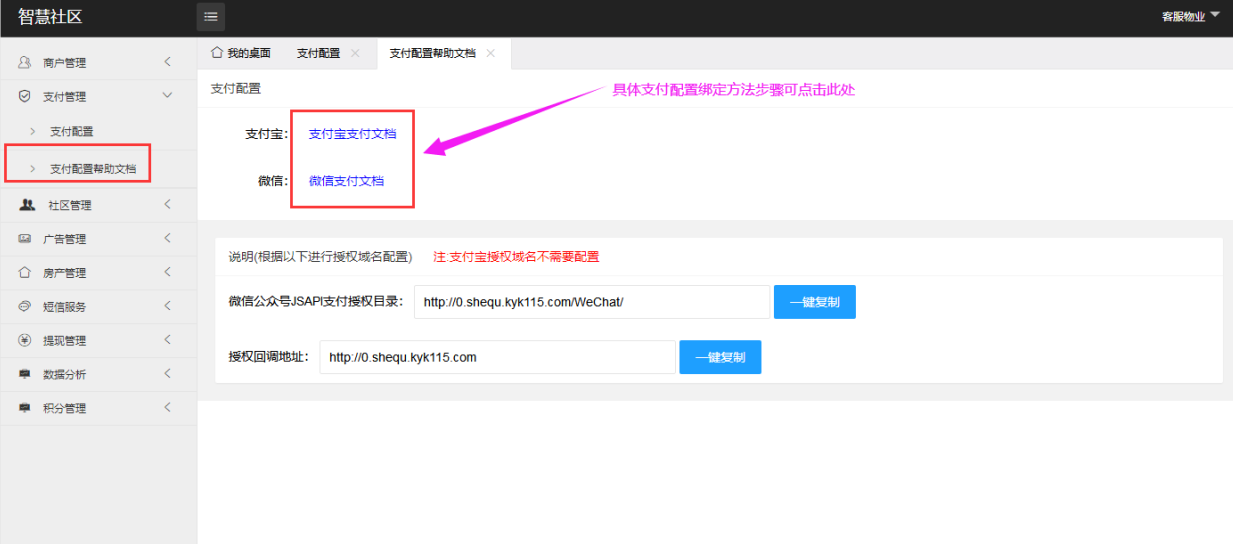Click the 提现管理 yen icon
1233x544 pixels.
pos(25,340)
